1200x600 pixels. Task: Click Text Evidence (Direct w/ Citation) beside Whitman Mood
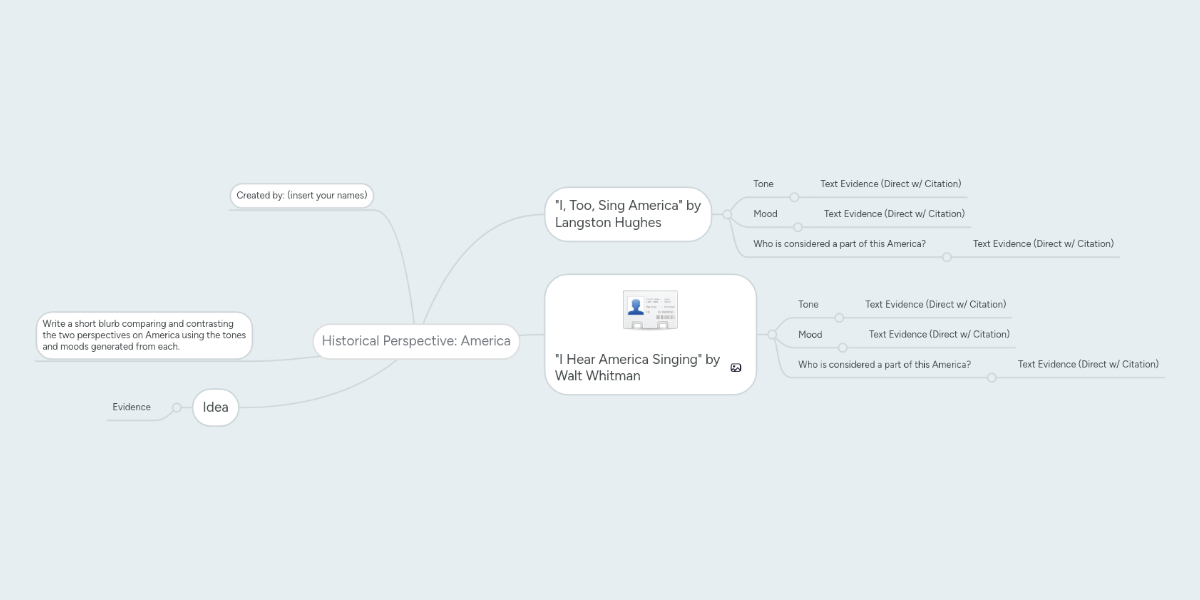coord(940,334)
